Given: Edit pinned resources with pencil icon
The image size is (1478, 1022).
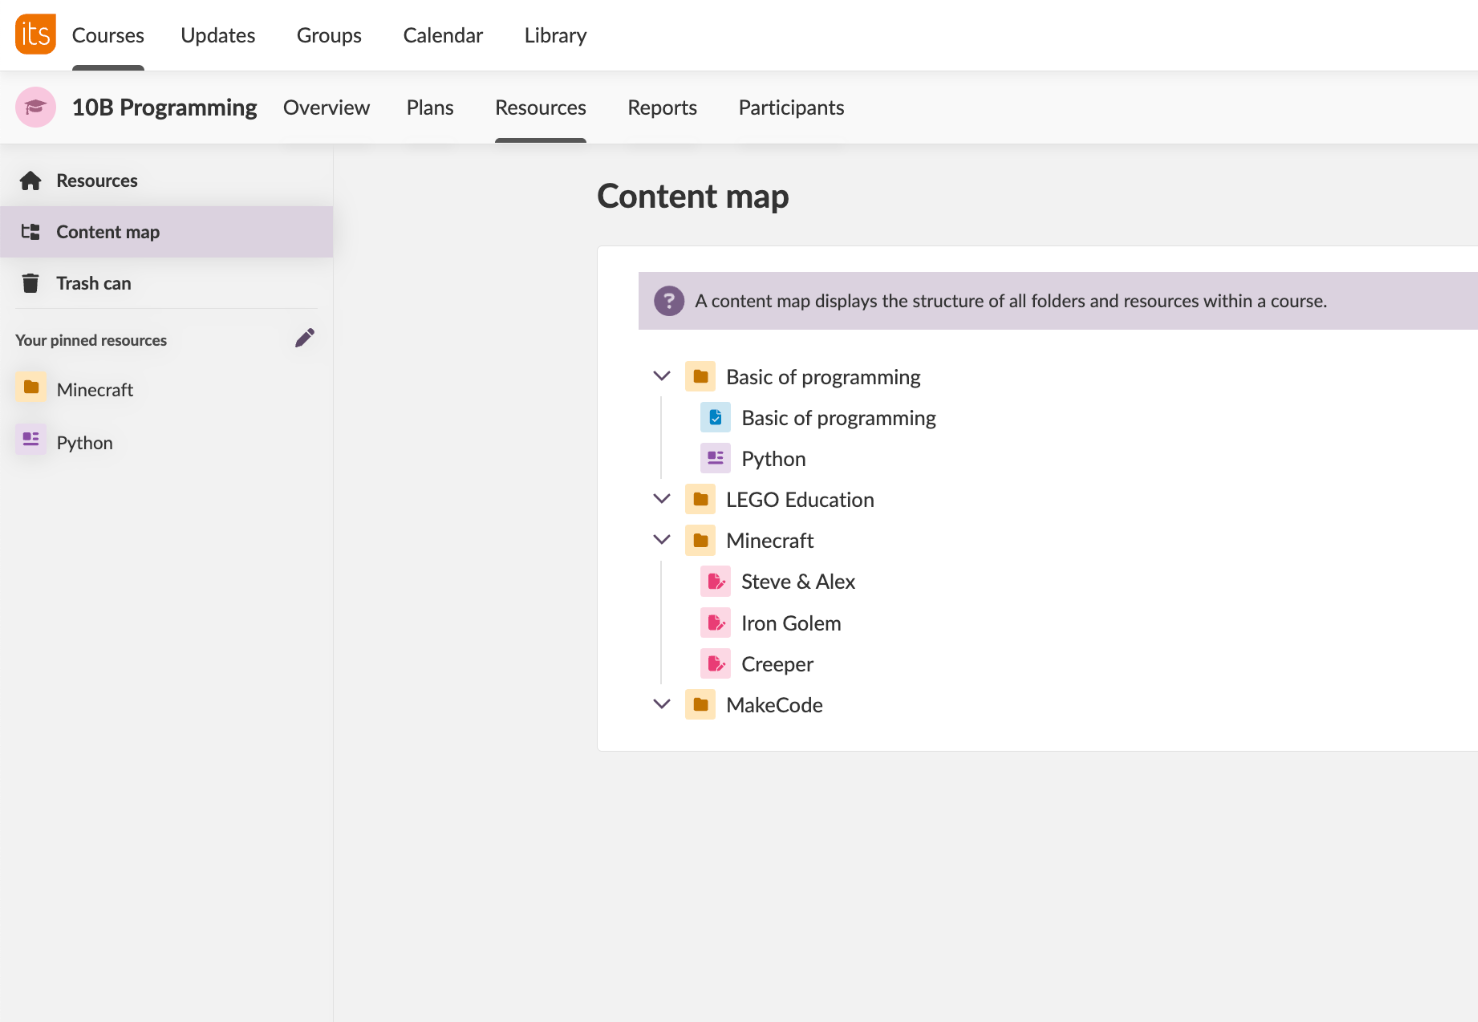Looking at the screenshot, I should pyautogui.click(x=305, y=338).
